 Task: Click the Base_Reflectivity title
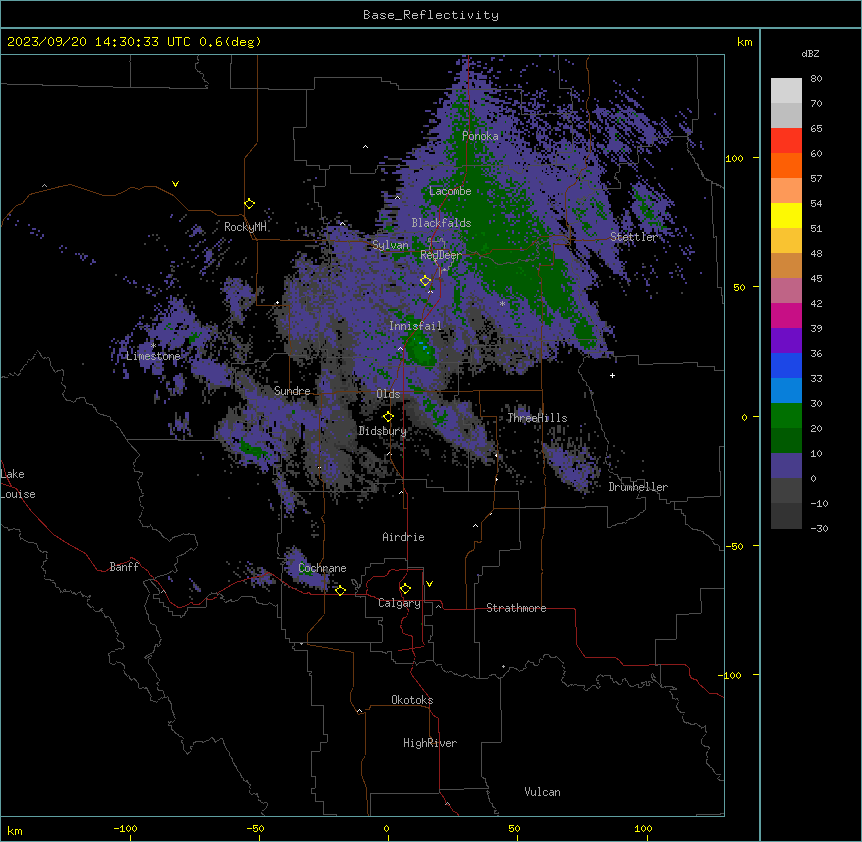tap(431, 15)
